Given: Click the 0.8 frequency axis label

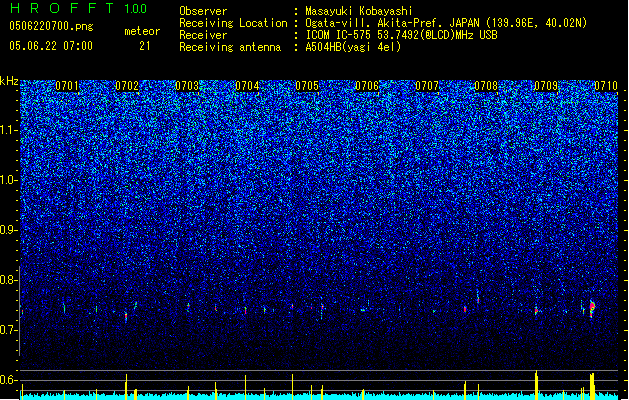Looking at the screenshot, I should point(9,280).
